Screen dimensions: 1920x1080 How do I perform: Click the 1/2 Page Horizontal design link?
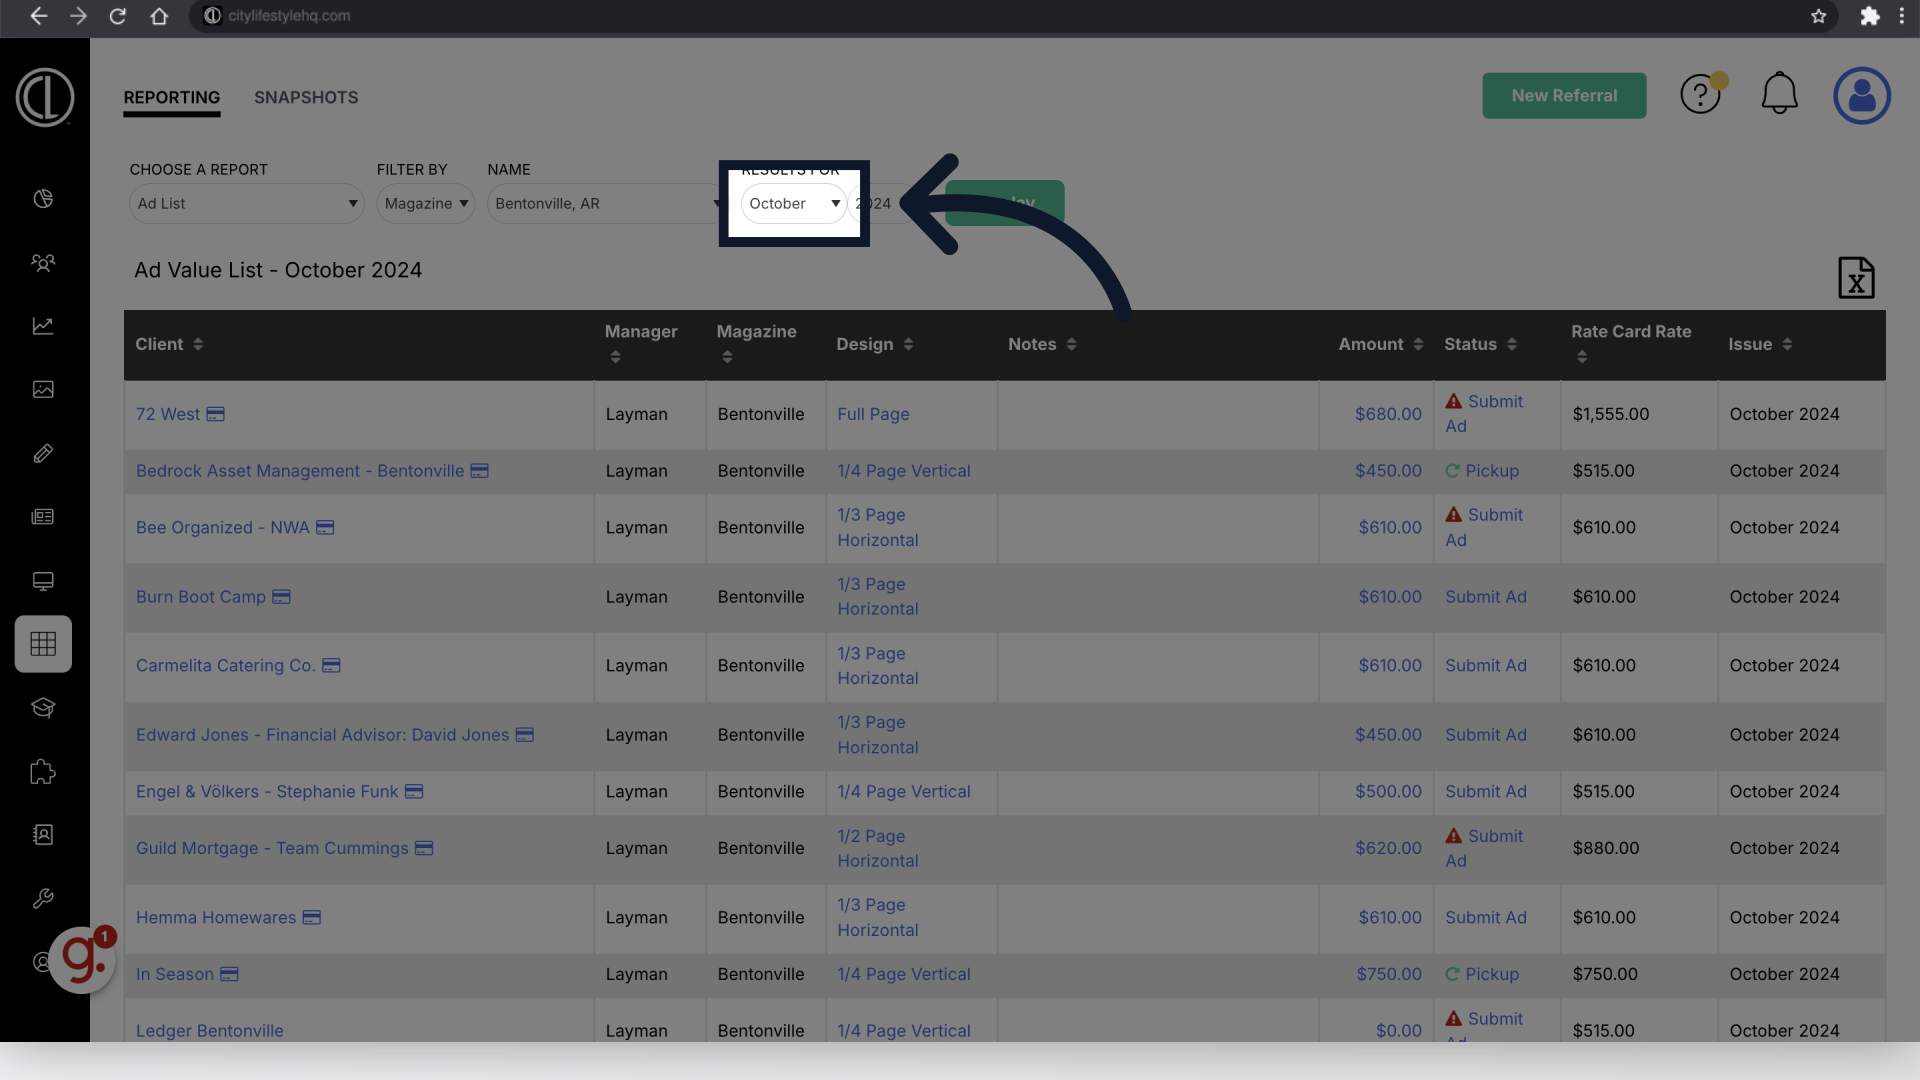878,849
